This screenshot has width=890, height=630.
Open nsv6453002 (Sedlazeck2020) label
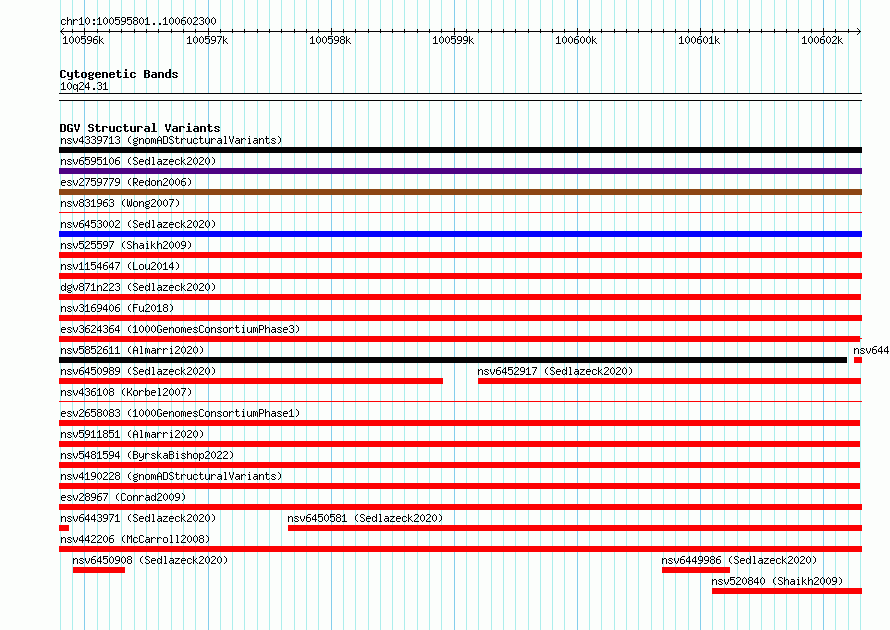[138, 224]
